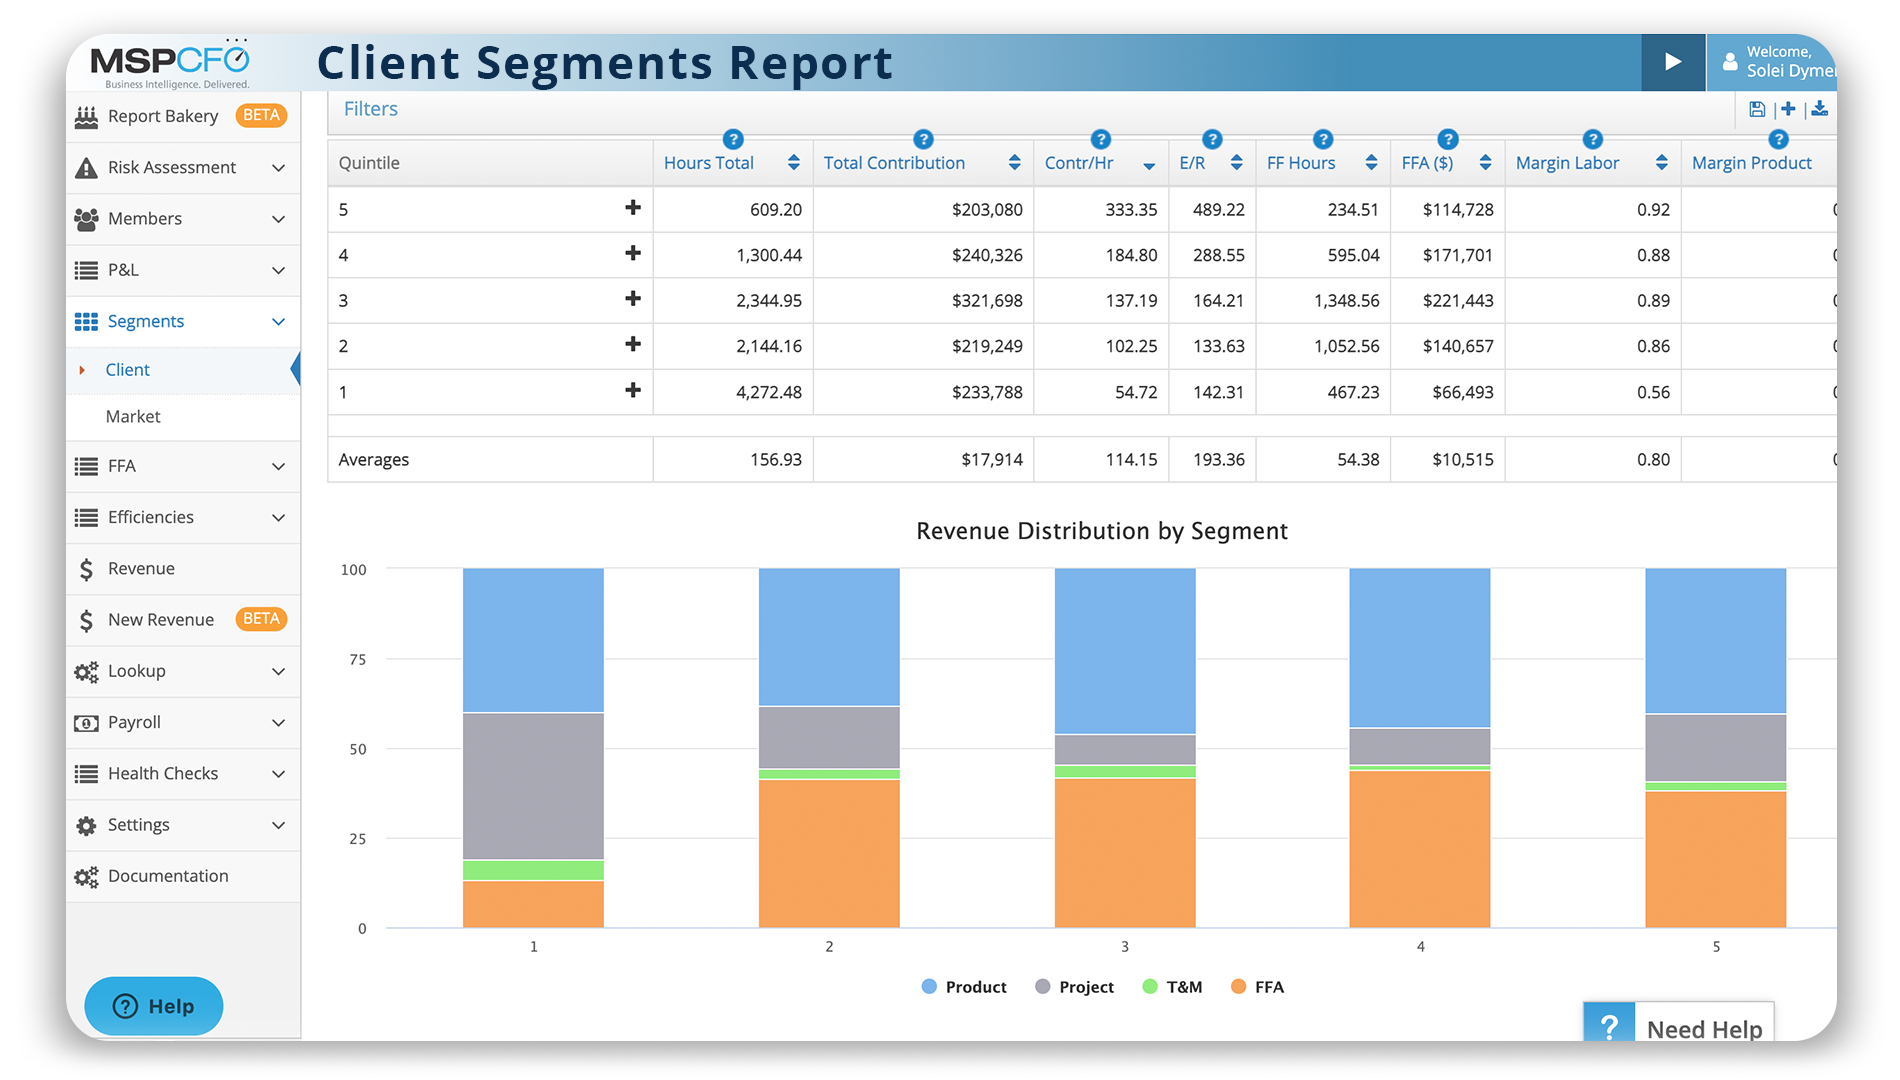Sort by E/R sort arrows
Screen dimensions: 1900x1080
coord(1237,163)
